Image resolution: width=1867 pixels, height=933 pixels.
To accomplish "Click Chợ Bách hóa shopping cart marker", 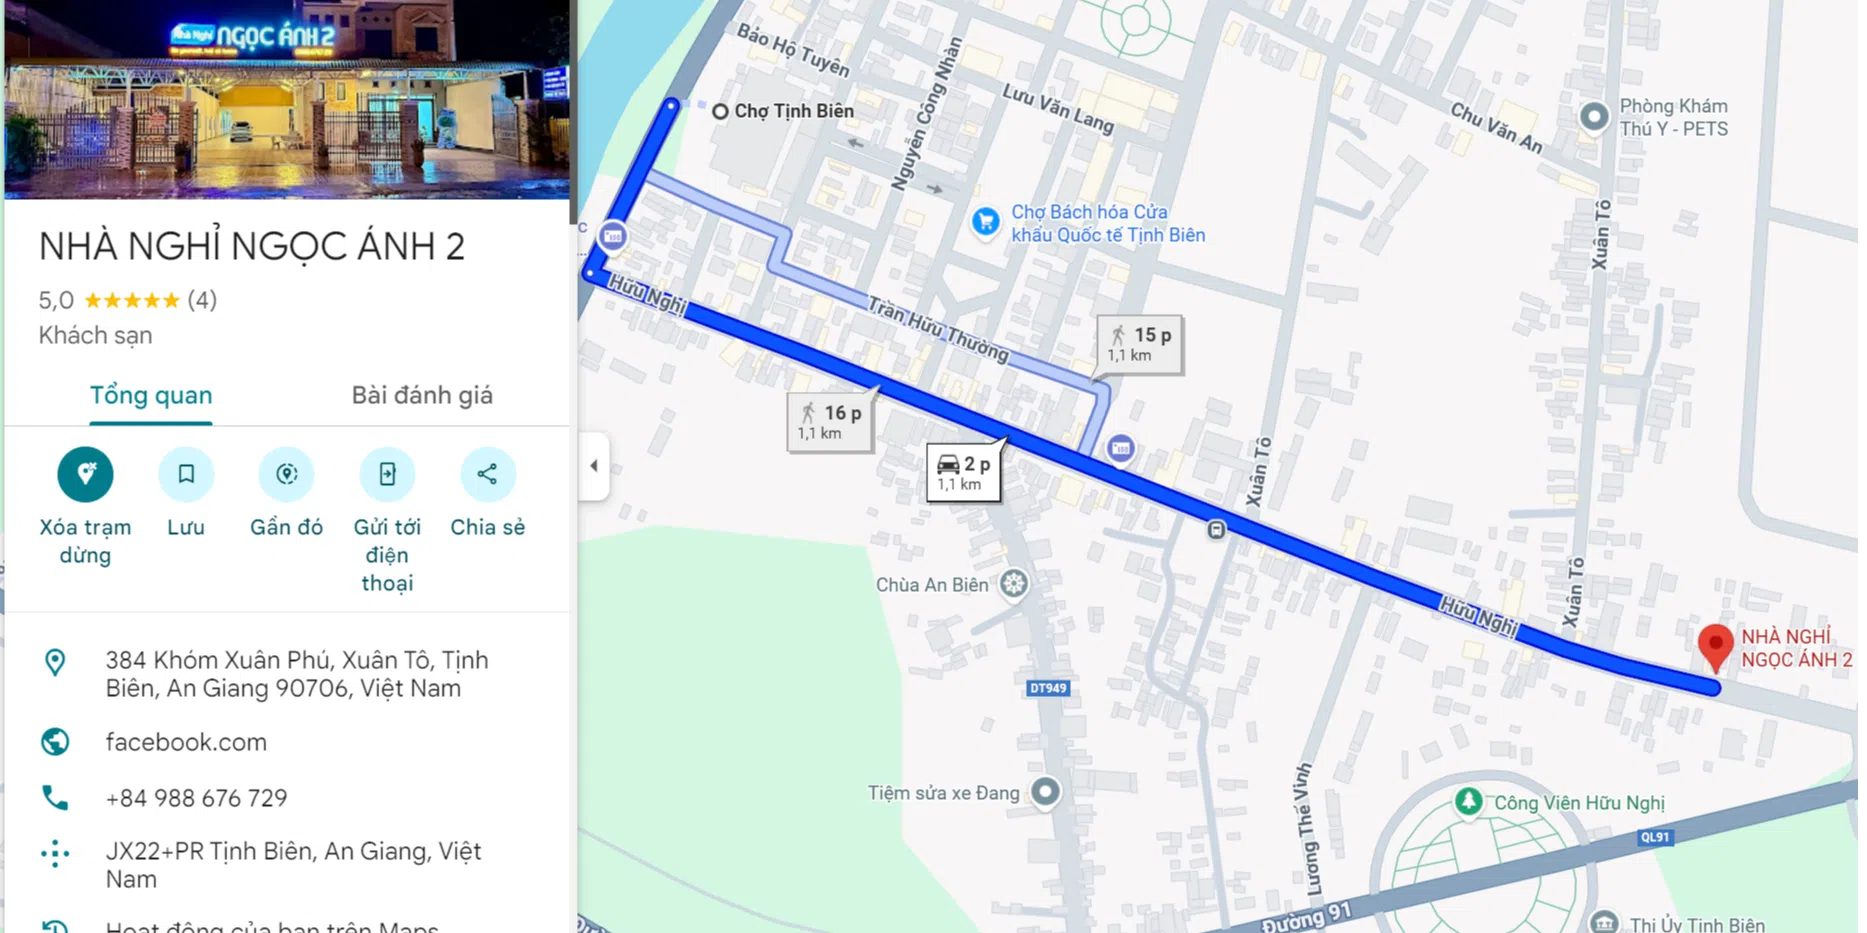I will (985, 222).
